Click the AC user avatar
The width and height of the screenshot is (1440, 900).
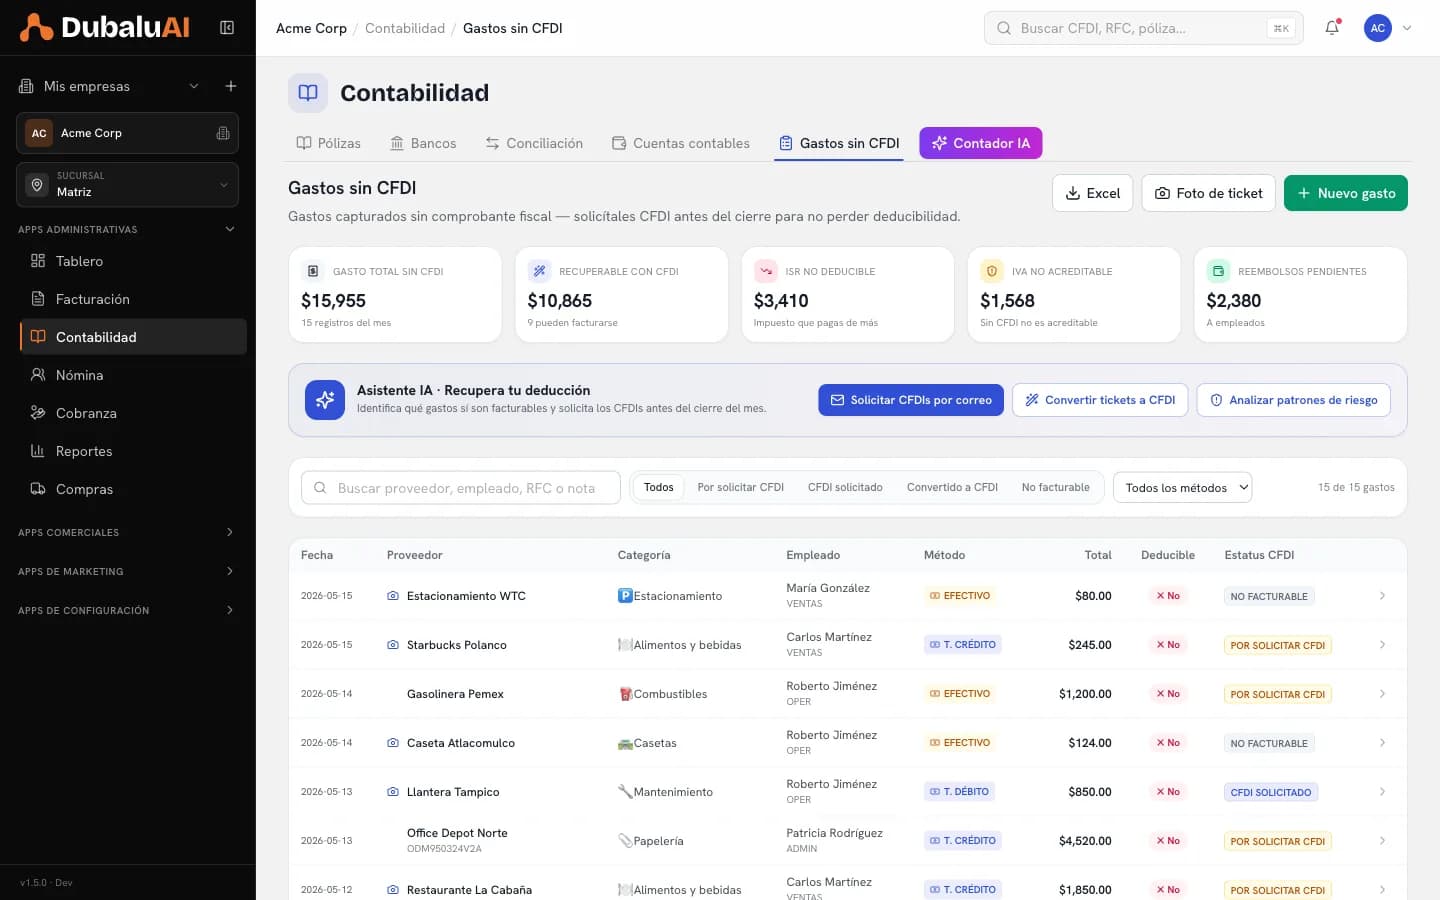(x=1378, y=28)
